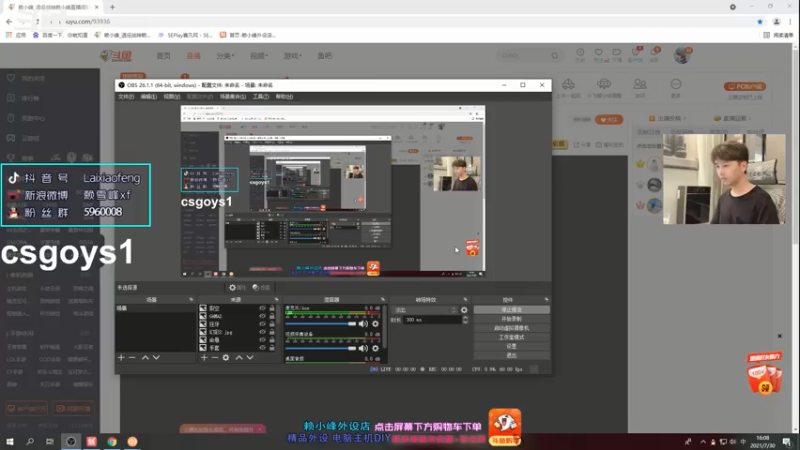
Task: Bookmark this page with Chrome star icon
Action: (760, 21)
